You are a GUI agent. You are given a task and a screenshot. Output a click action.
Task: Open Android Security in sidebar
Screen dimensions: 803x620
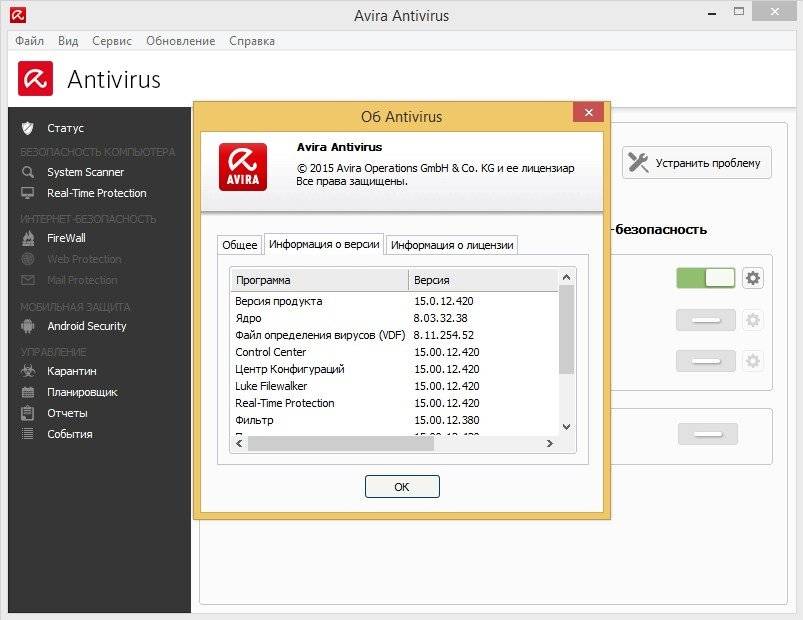pyautogui.click(x=87, y=326)
